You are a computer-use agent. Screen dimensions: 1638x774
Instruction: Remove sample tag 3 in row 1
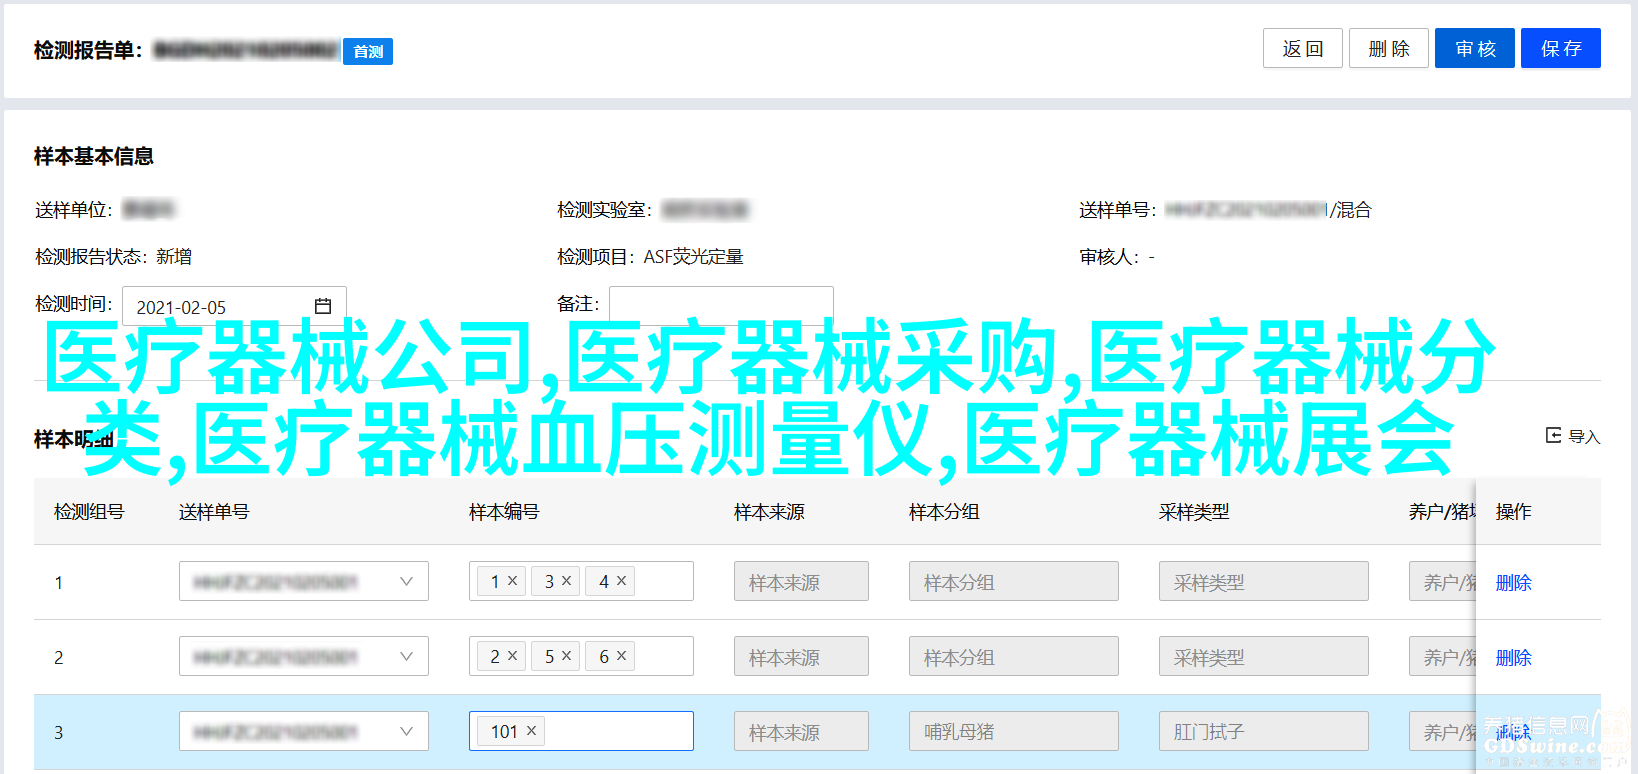pyautogui.click(x=567, y=580)
